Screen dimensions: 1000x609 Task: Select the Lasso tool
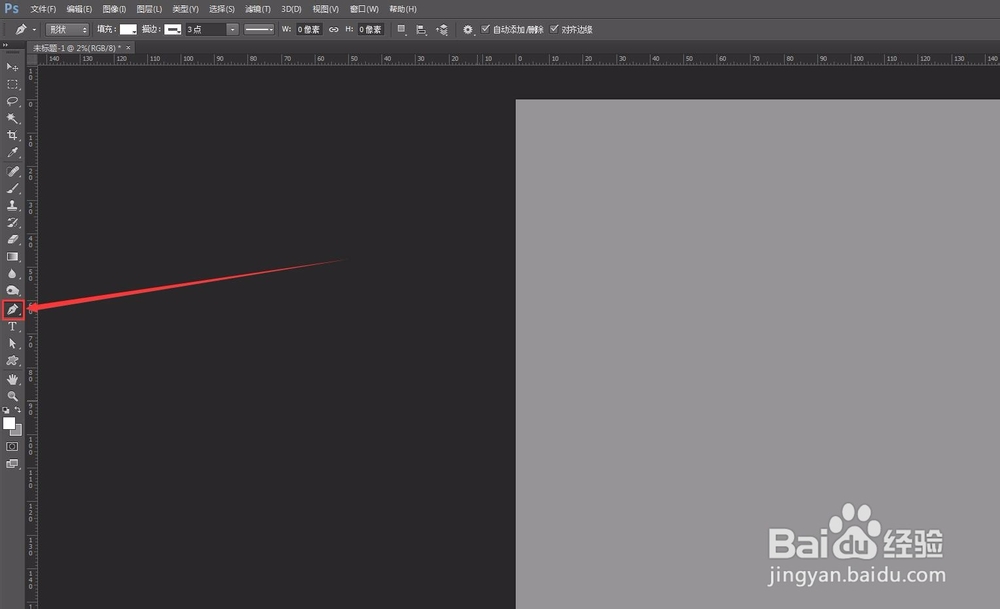[x=12, y=101]
